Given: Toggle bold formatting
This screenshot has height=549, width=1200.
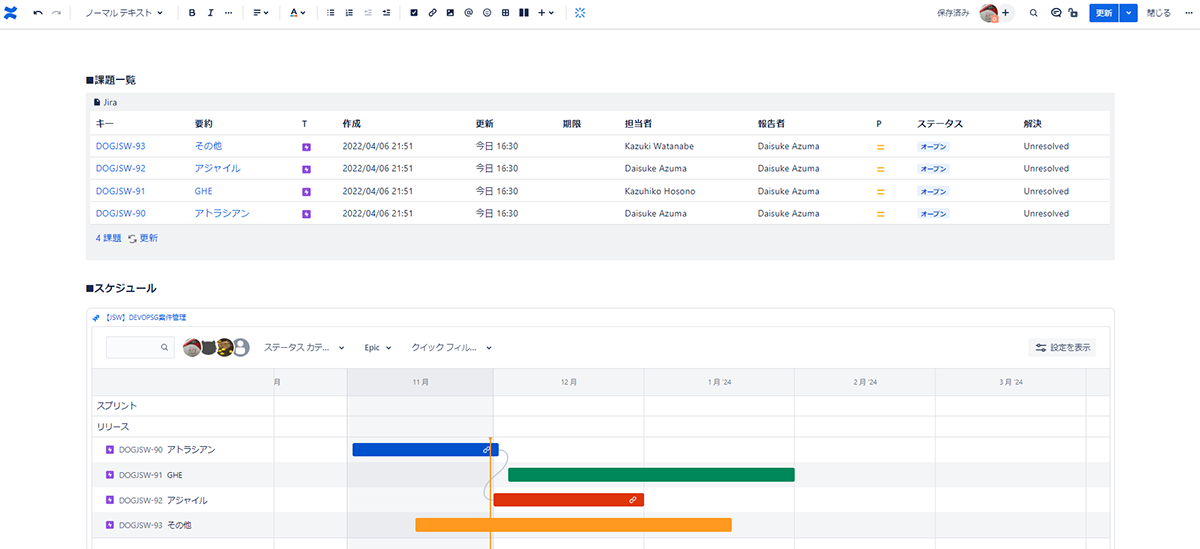Looking at the screenshot, I should pos(192,13).
